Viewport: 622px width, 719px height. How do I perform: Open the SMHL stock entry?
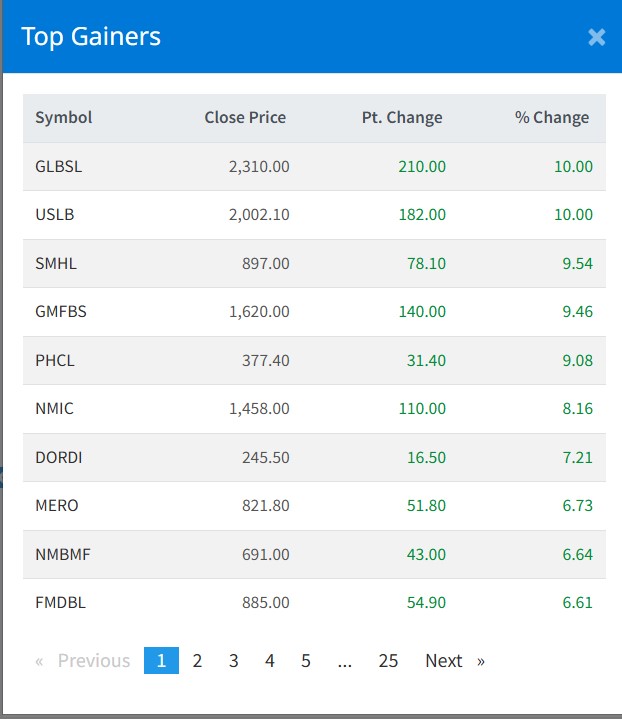(56, 264)
